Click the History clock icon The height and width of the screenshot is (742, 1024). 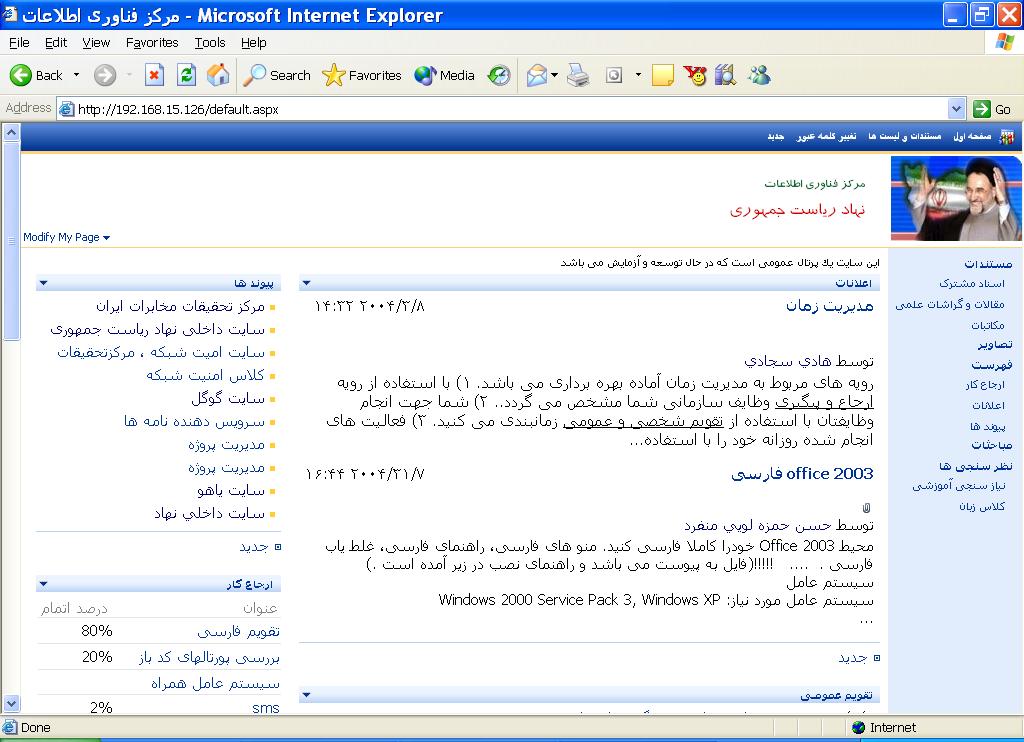point(500,75)
